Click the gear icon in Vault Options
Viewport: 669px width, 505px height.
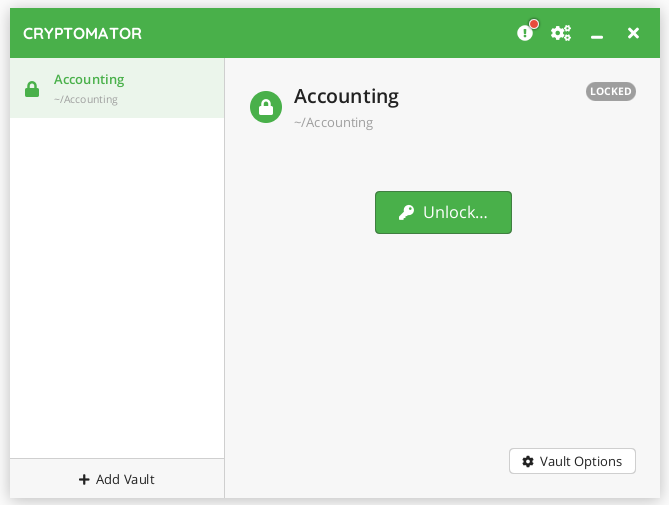[x=528, y=462]
